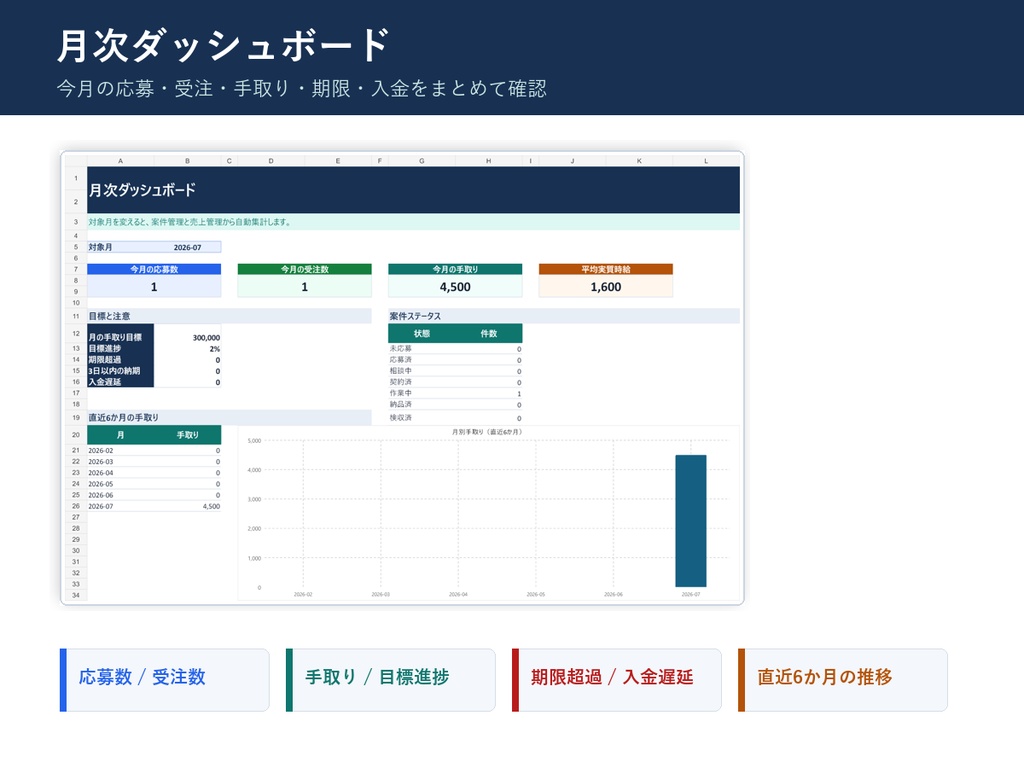Select the 平均実質時給 KPI header
The image size is (1024, 768).
click(x=606, y=269)
